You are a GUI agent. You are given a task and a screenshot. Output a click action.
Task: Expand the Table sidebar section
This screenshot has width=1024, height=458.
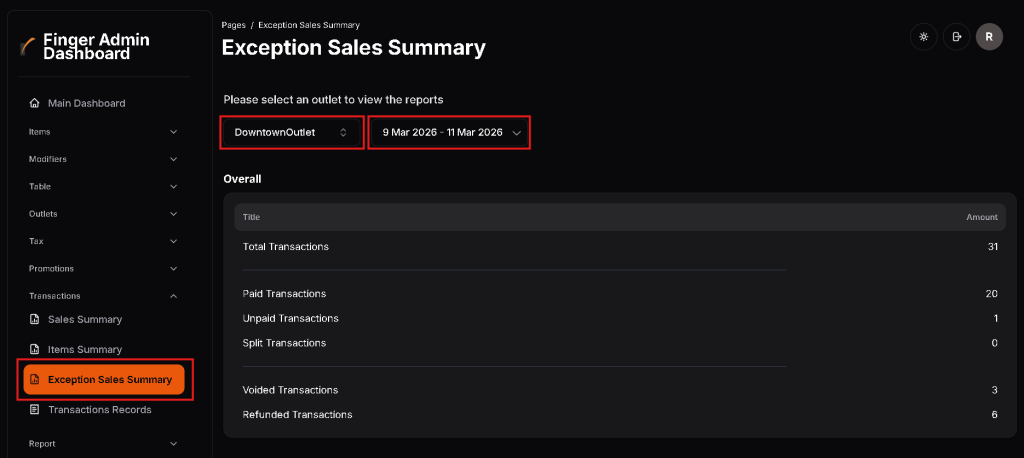(103, 186)
